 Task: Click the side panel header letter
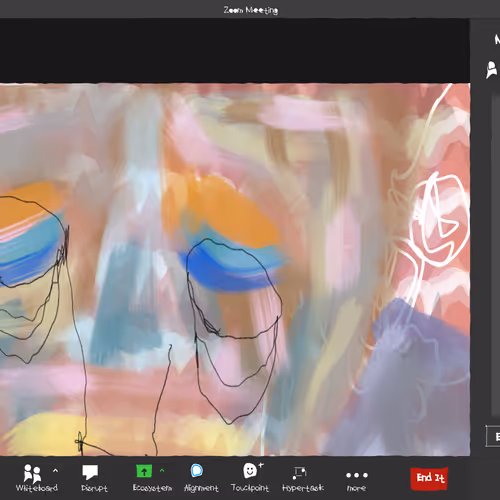tap(497, 40)
